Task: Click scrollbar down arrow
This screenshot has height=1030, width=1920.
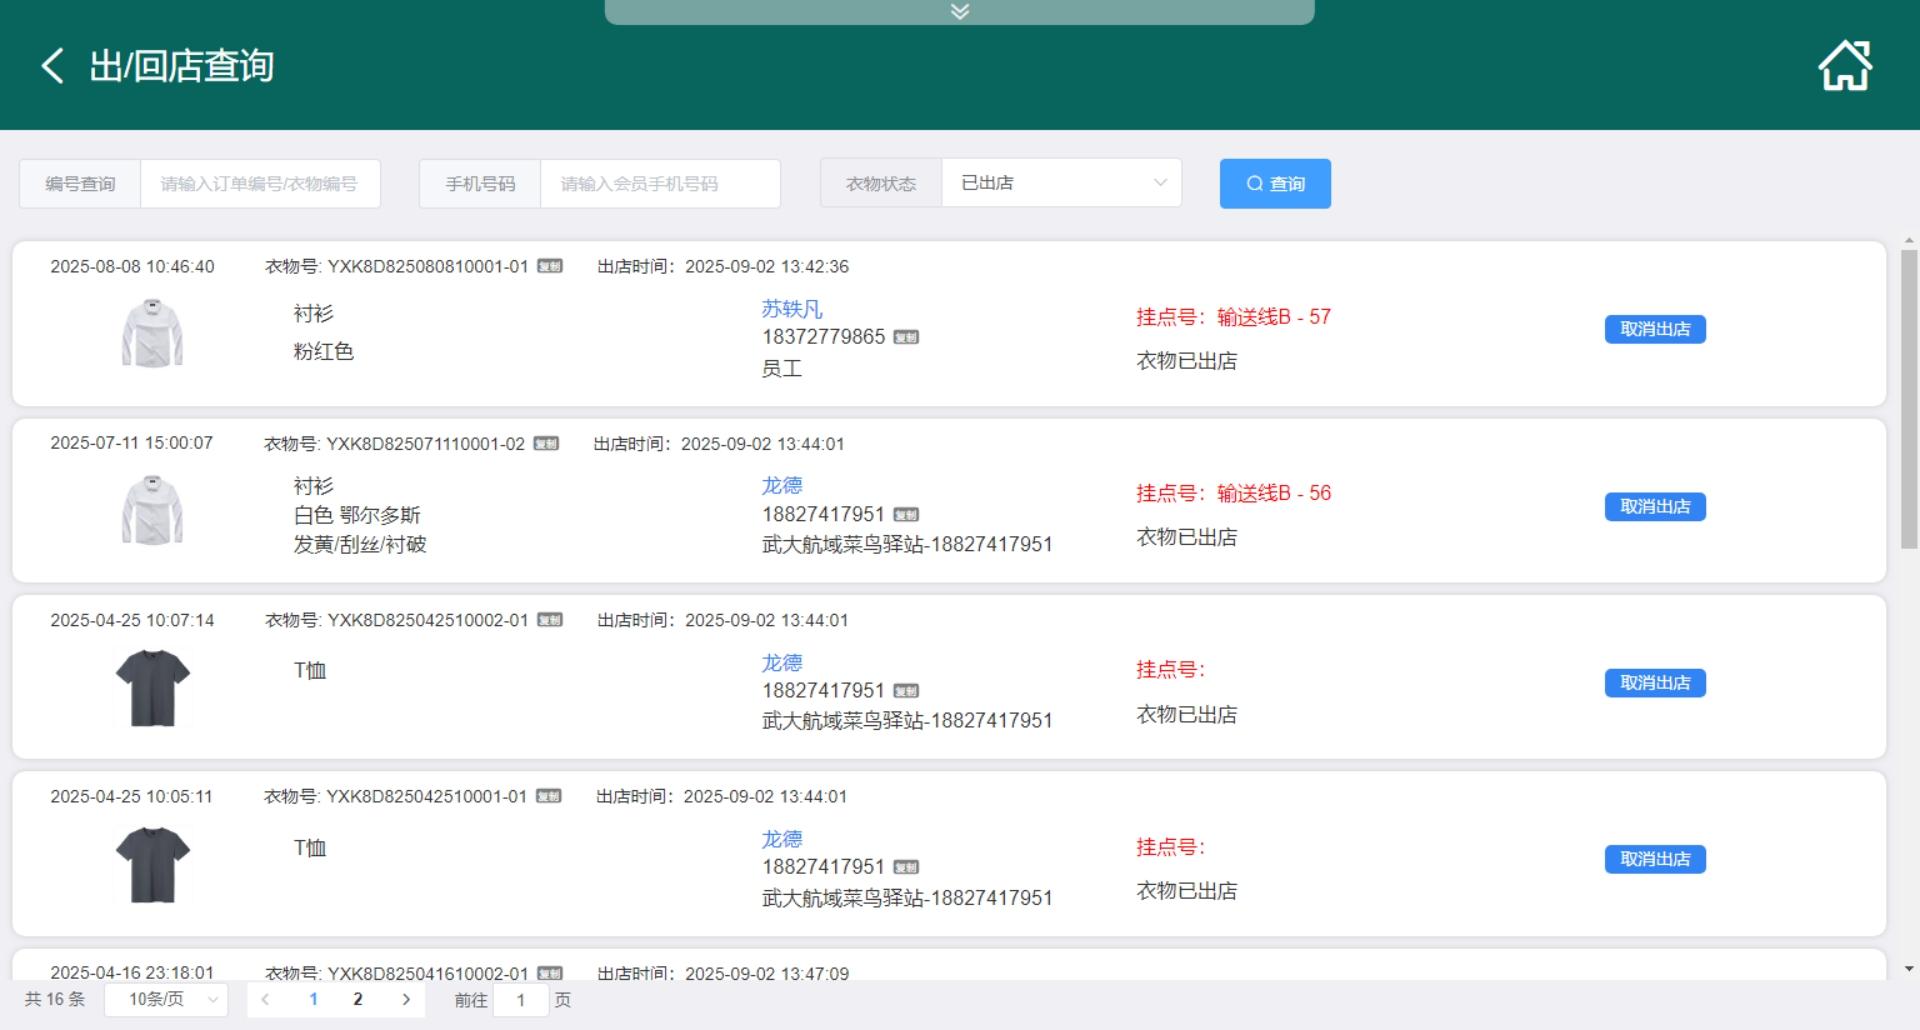Action: pos(1909,968)
